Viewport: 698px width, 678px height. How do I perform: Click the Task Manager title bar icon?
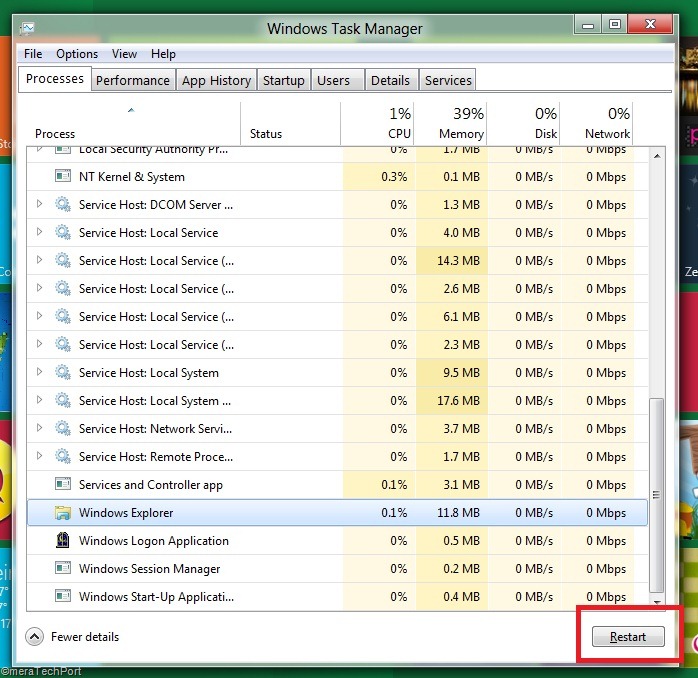pos(27,29)
